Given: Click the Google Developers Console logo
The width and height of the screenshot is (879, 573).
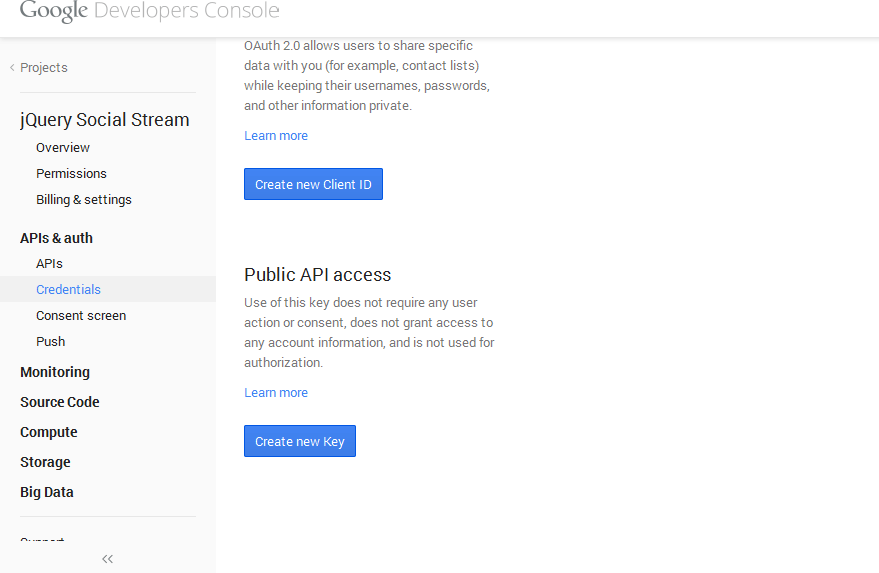Looking at the screenshot, I should (x=150, y=11).
